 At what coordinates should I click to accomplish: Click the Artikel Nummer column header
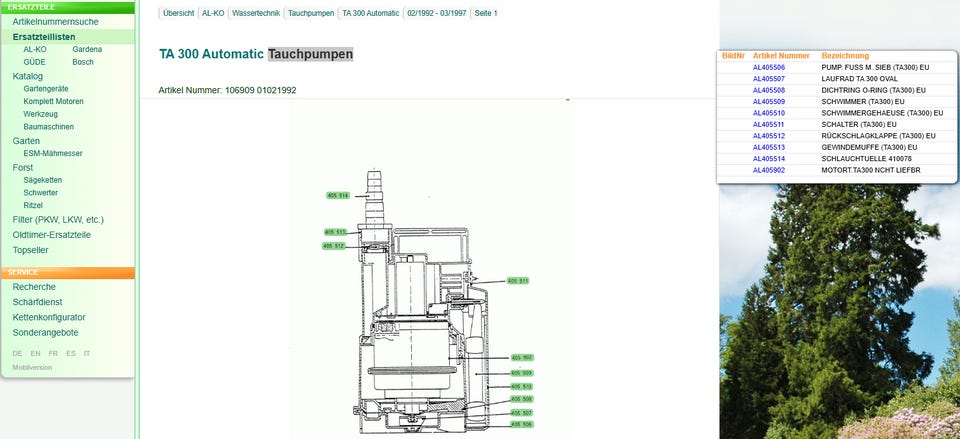tap(781, 56)
